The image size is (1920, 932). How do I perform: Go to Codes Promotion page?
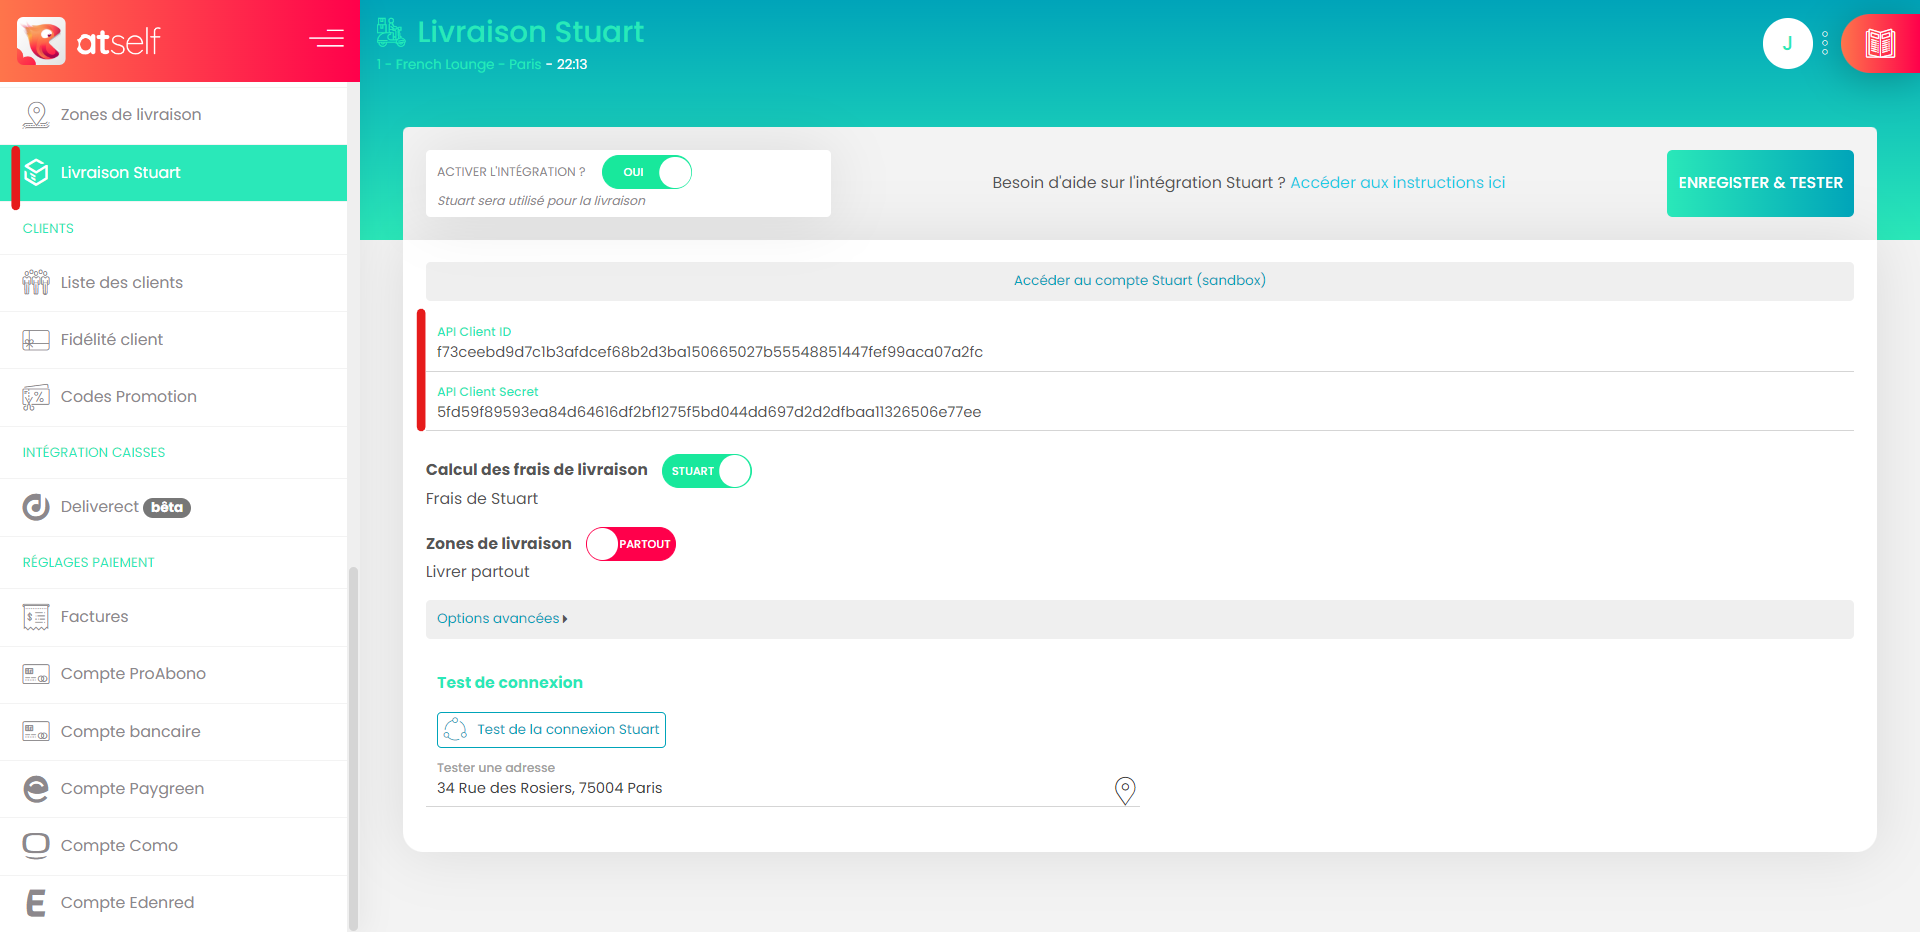[x=174, y=397]
